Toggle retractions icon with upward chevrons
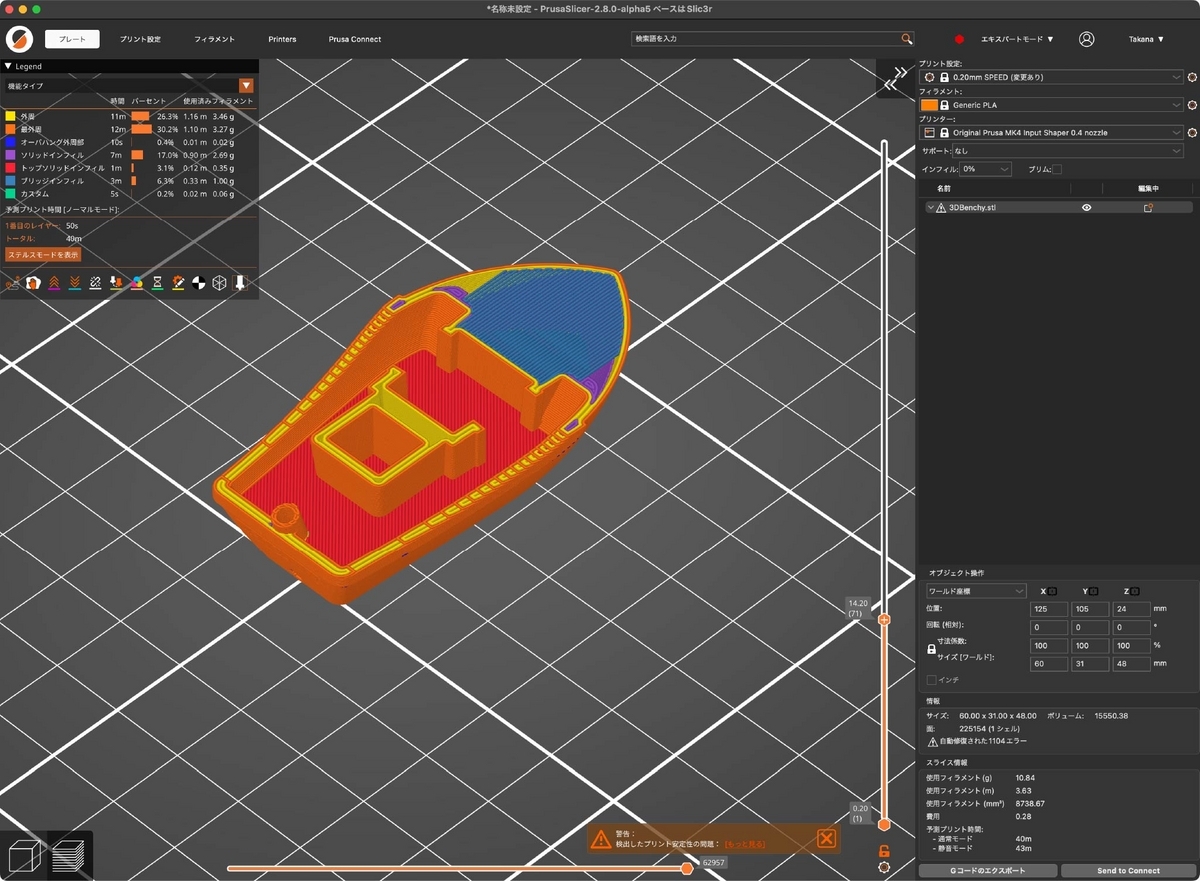Screen dimensions: 1200x881 coord(54,283)
